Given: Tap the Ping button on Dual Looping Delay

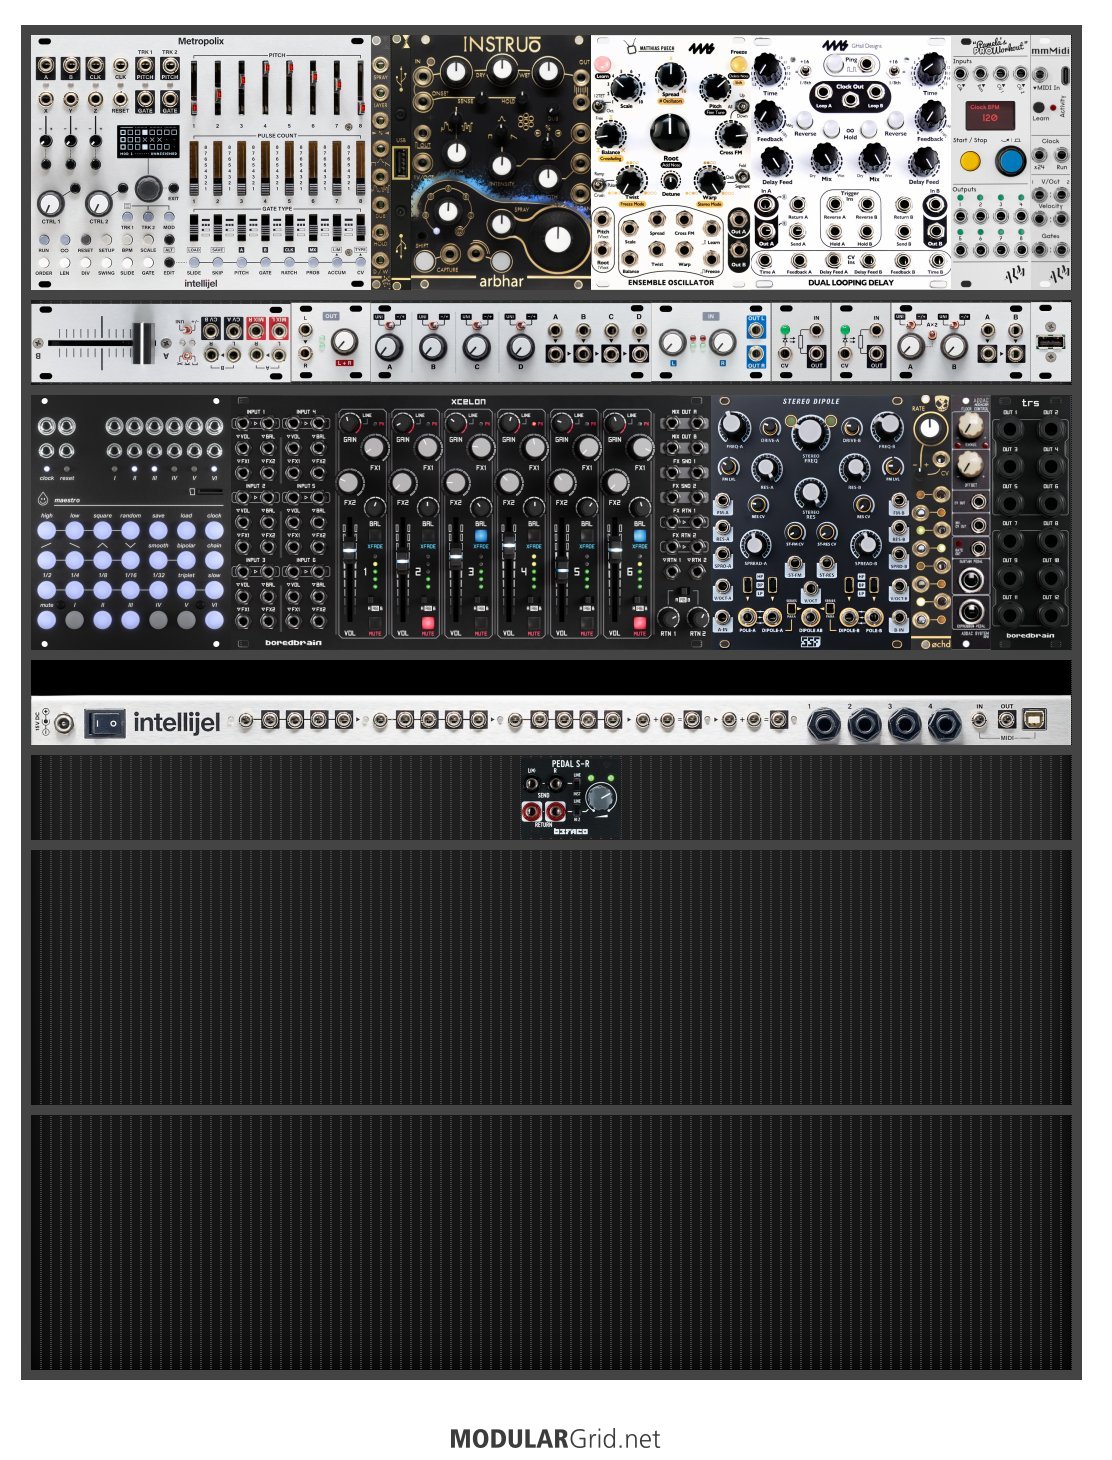Looking at the screenshot, I should tap(835, 65).
